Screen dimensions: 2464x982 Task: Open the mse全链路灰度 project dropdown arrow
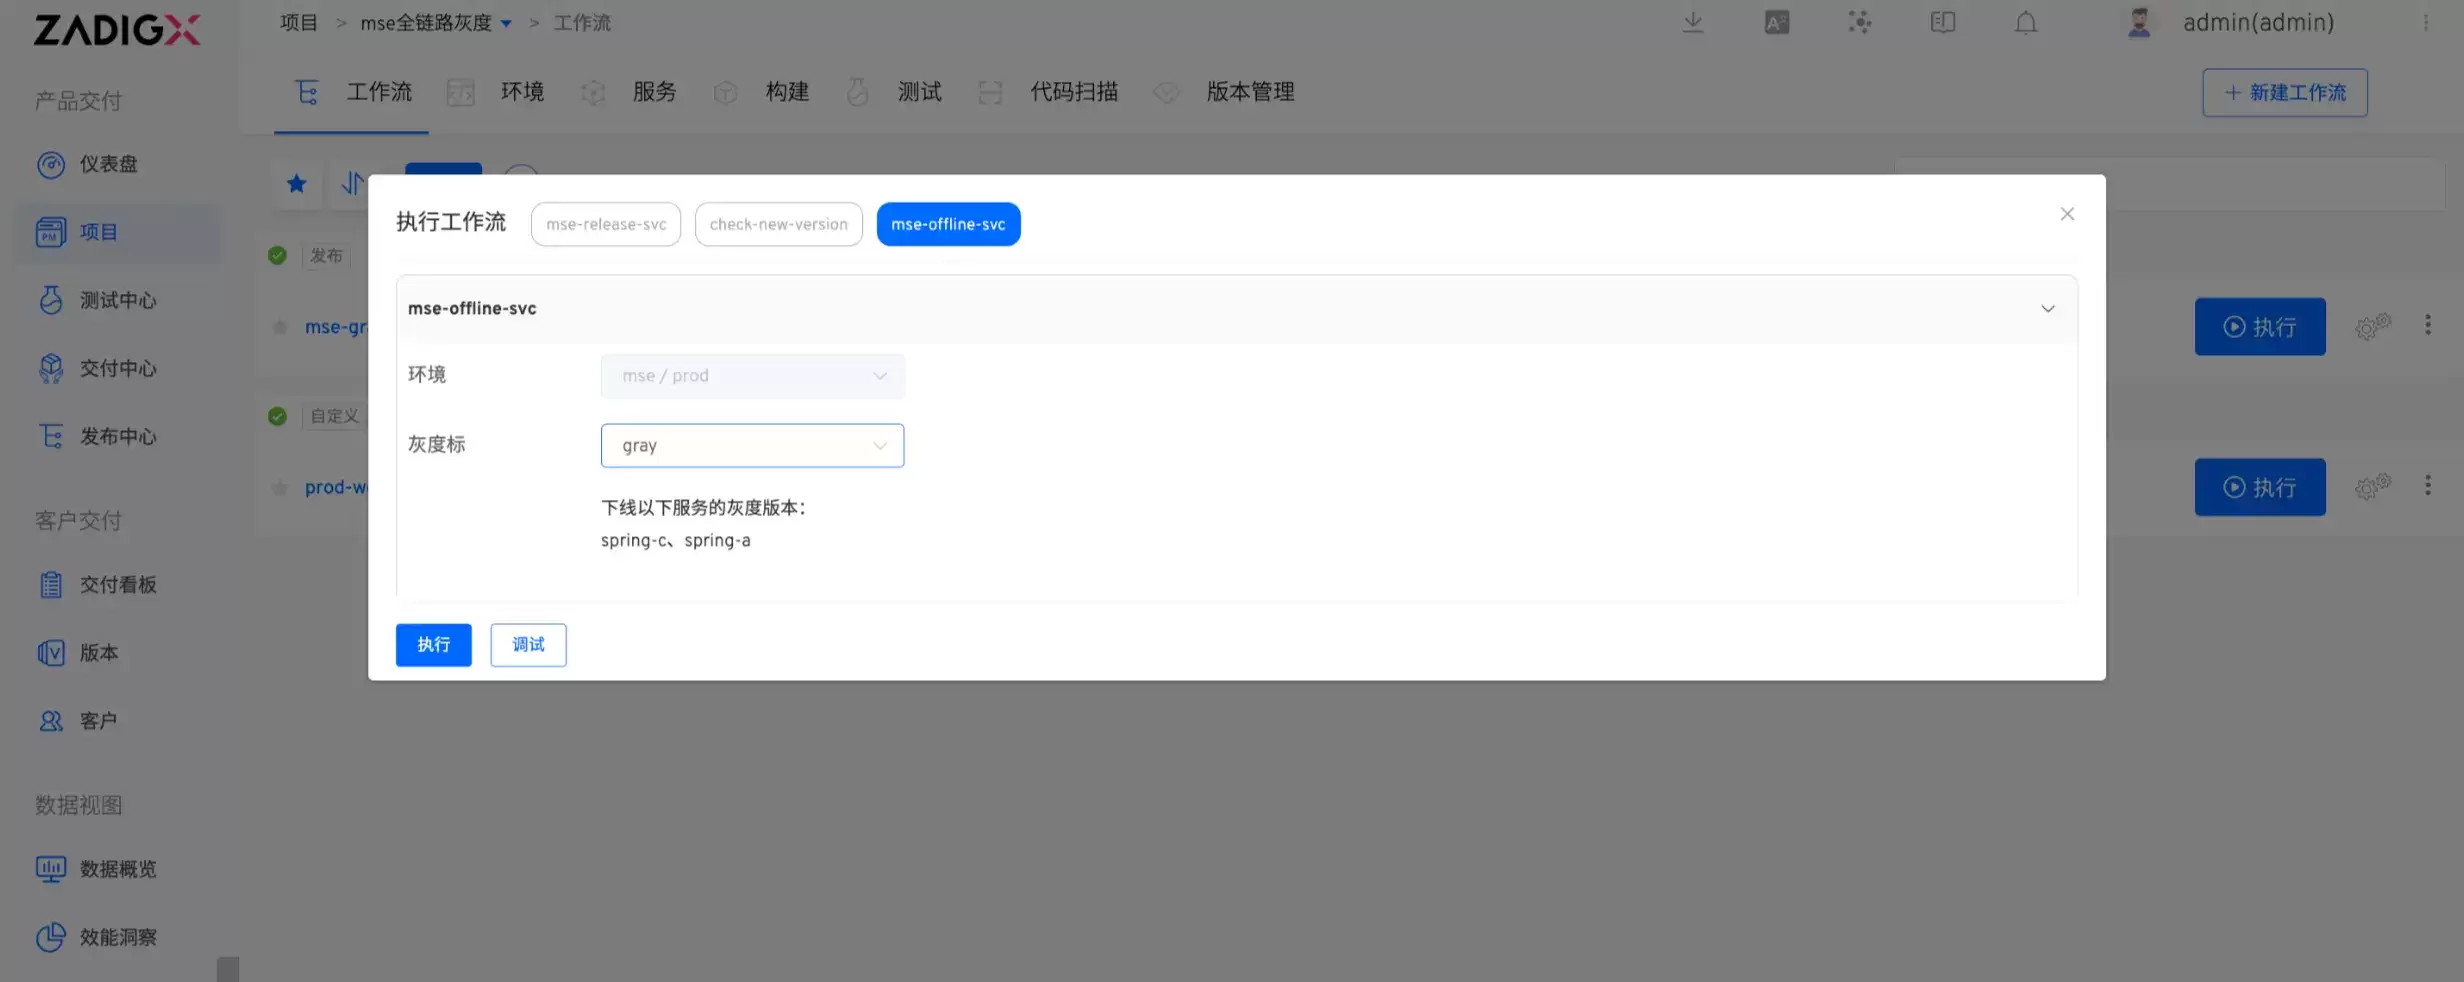(506, 23)
